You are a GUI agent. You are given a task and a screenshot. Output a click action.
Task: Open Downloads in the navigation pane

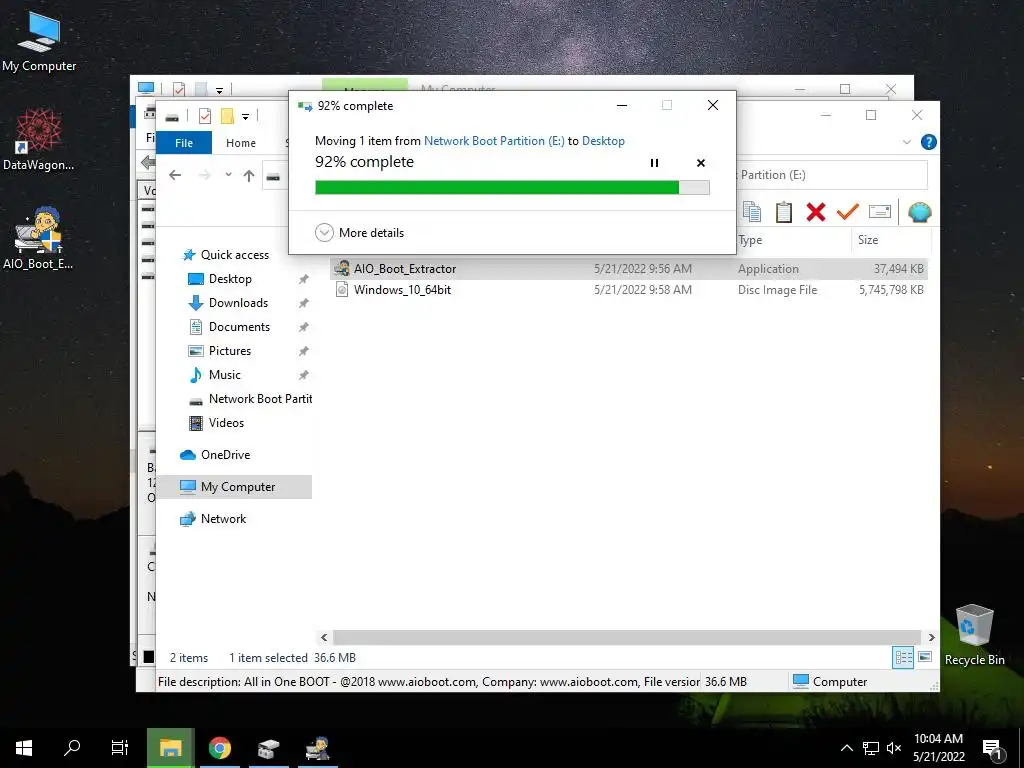[x=238, y=303]
